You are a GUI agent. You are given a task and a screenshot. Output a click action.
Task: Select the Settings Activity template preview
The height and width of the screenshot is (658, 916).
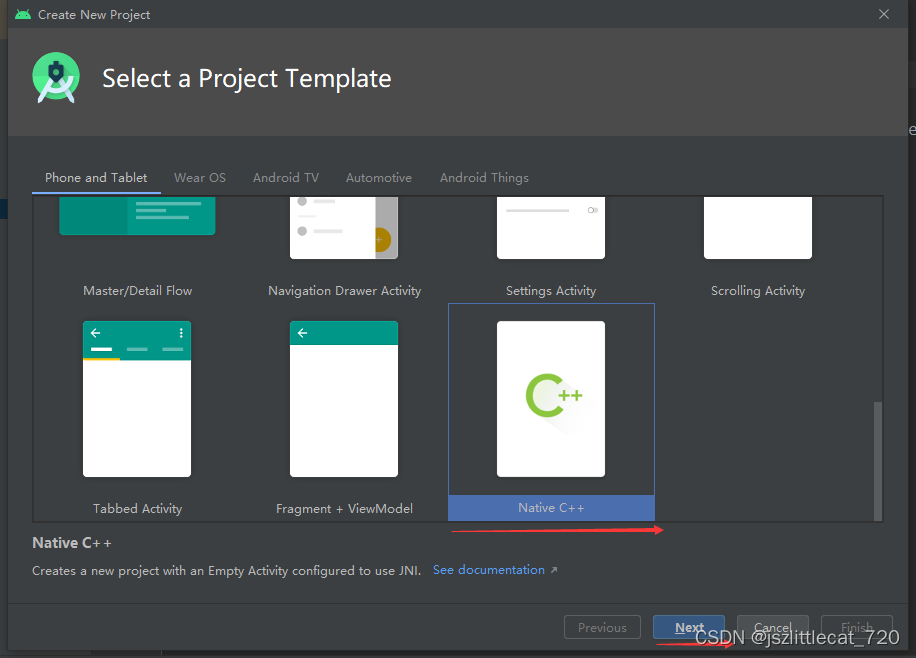551,227
